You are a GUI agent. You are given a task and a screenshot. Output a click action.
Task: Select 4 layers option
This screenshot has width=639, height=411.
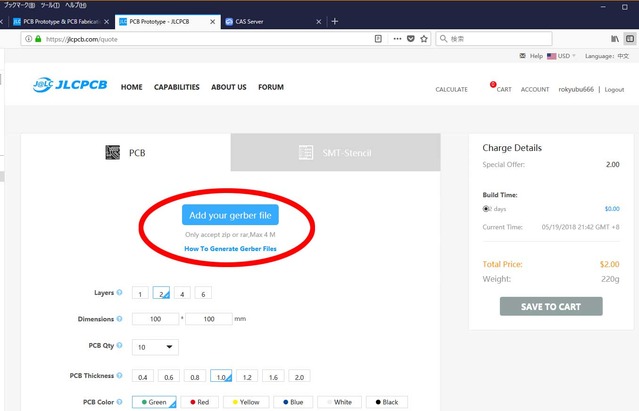pyautogui.click(x=182, y=293)
